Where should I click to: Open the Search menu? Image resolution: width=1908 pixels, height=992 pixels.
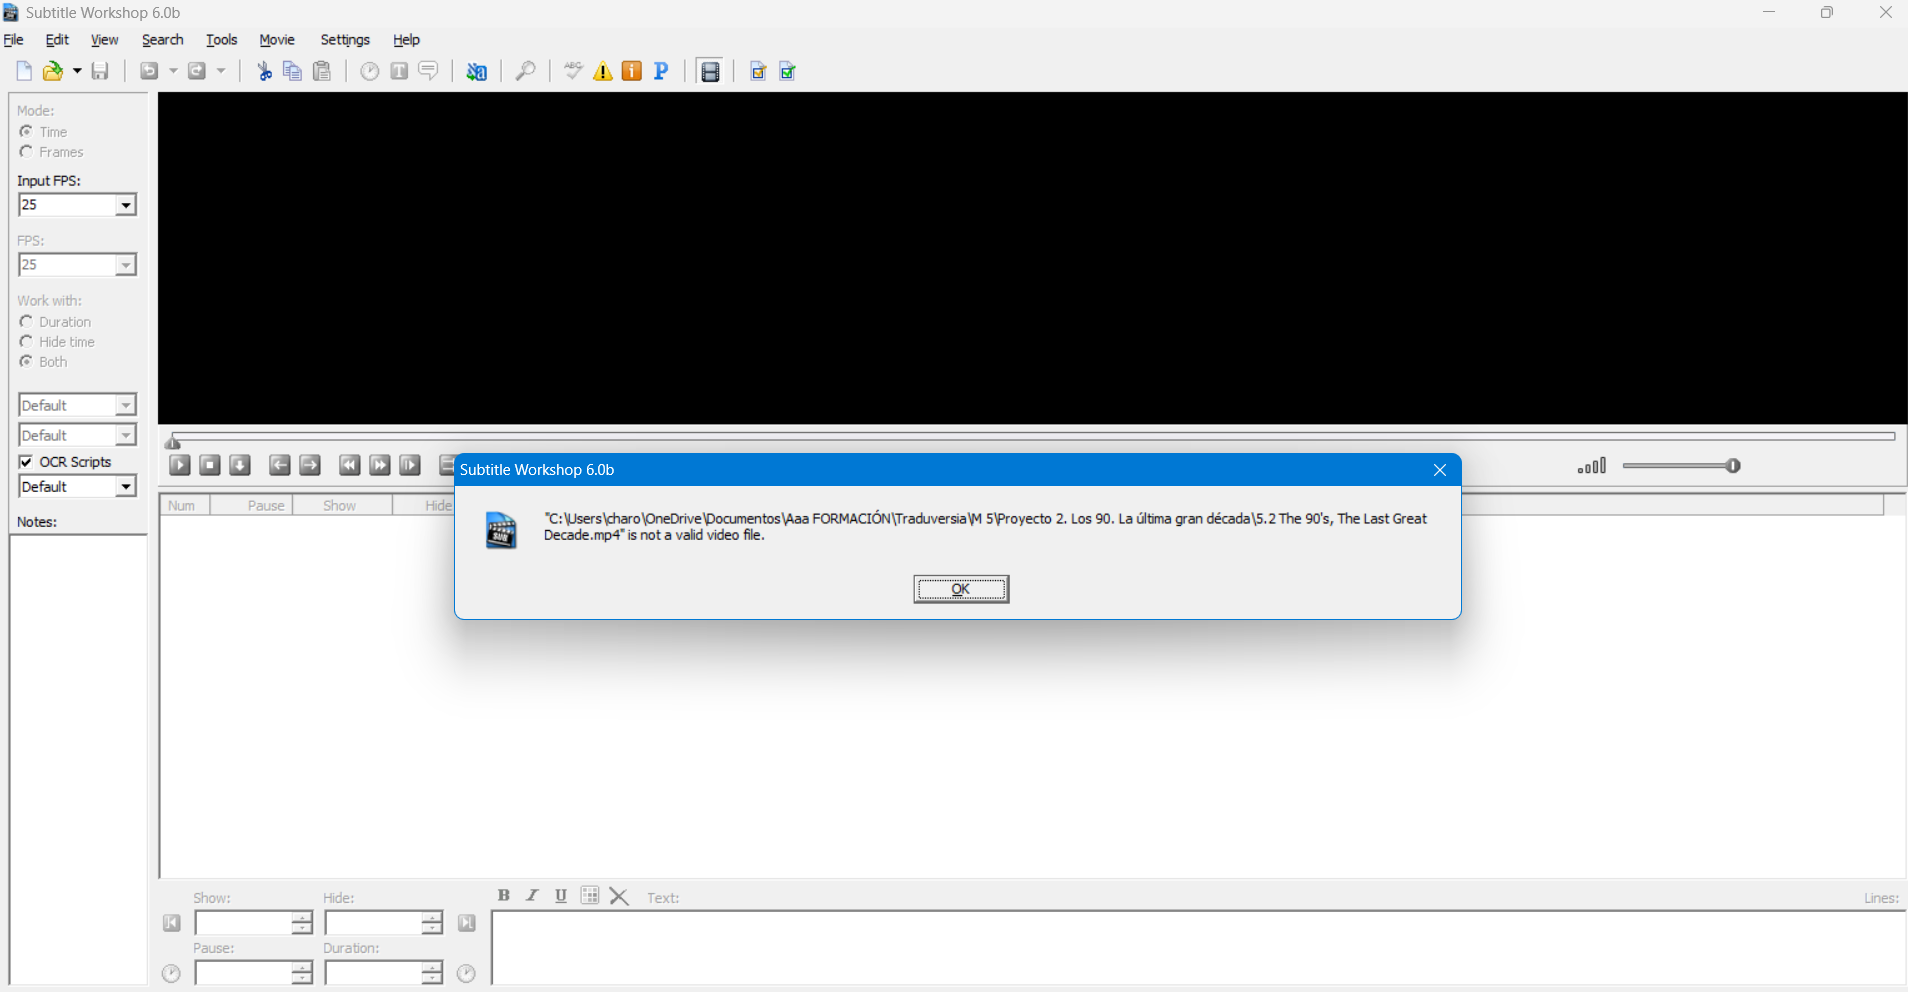163,40
